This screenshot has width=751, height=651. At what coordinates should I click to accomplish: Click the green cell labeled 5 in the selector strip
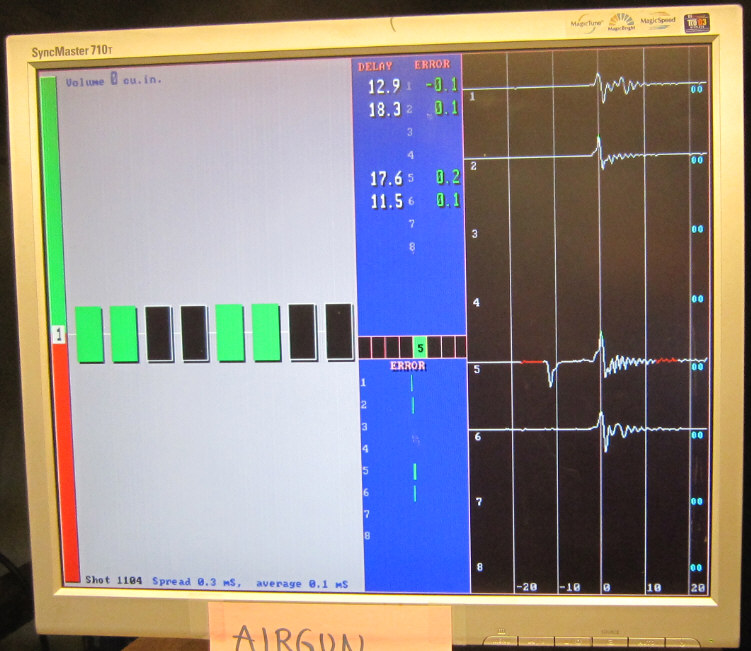[x=420, y=348]
